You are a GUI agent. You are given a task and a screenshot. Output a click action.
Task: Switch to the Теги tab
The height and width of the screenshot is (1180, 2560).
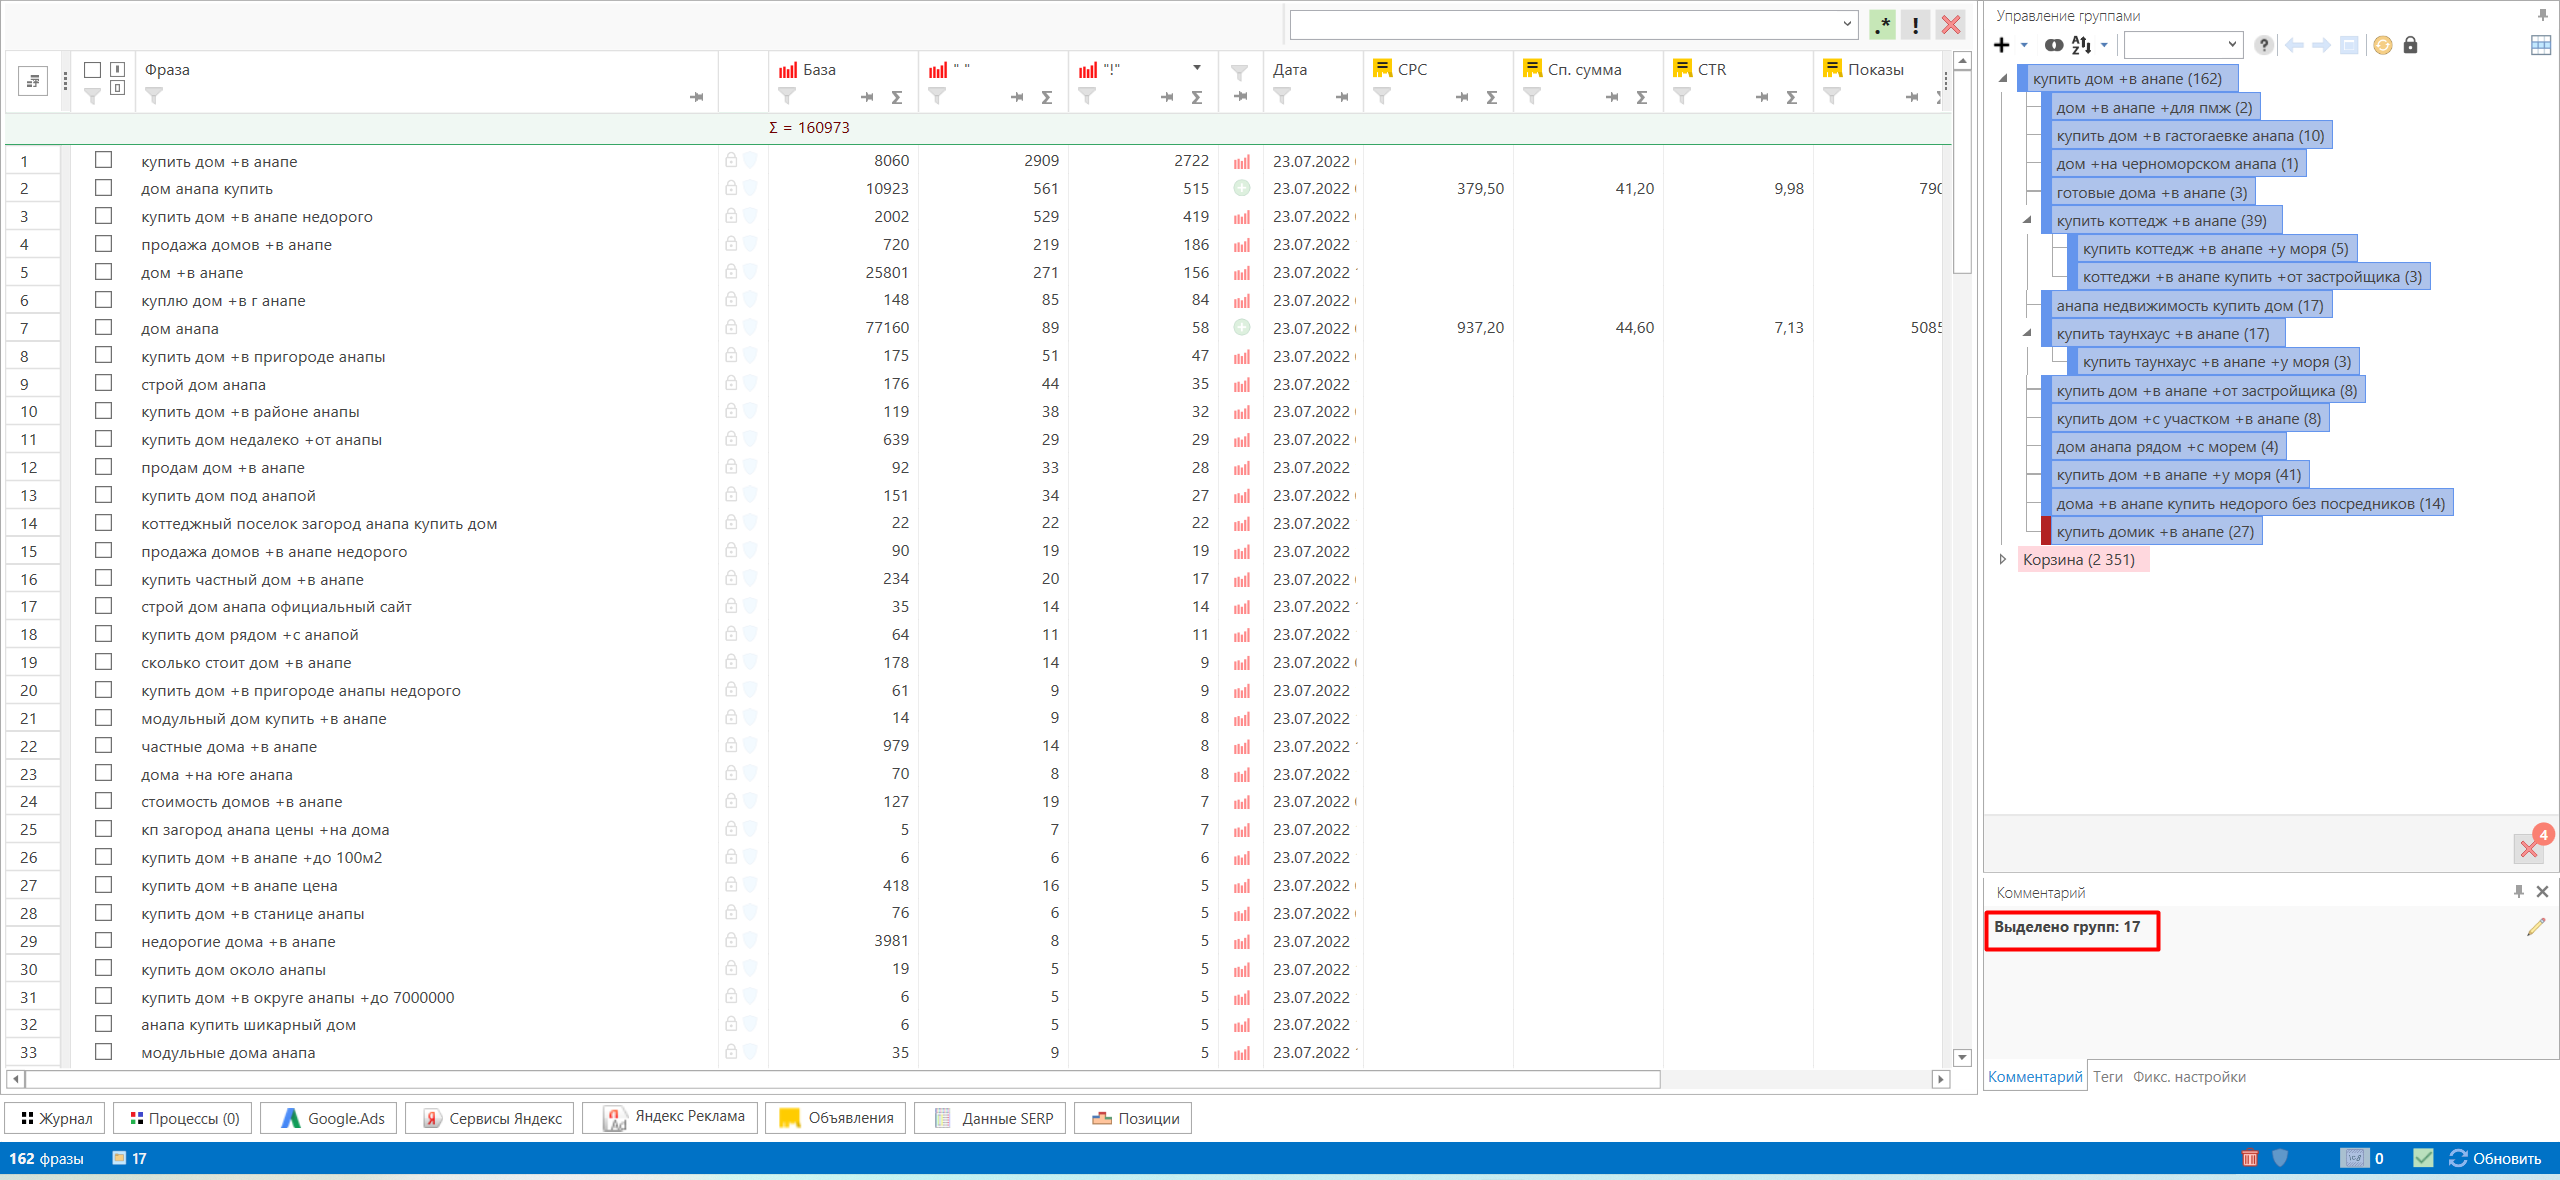click(2107, 1076)
